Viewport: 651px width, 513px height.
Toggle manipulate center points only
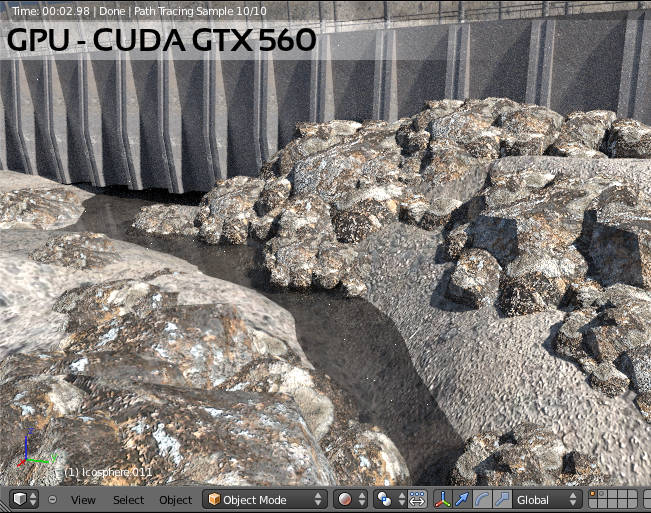point(417,499)
